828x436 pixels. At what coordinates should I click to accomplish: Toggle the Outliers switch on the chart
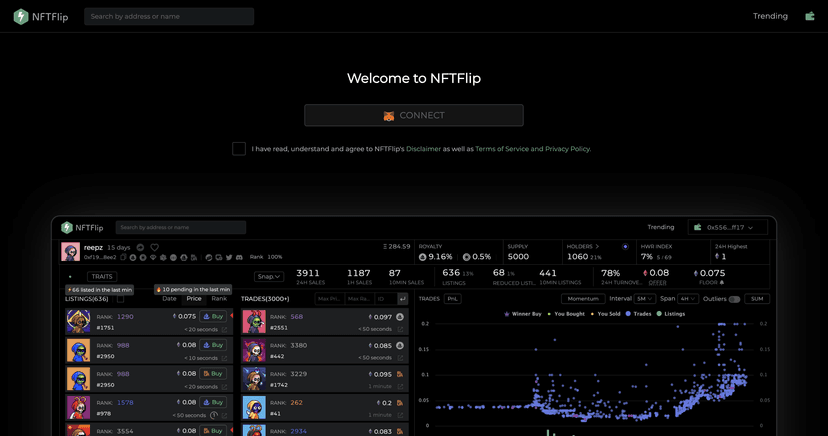click(734, 299)
